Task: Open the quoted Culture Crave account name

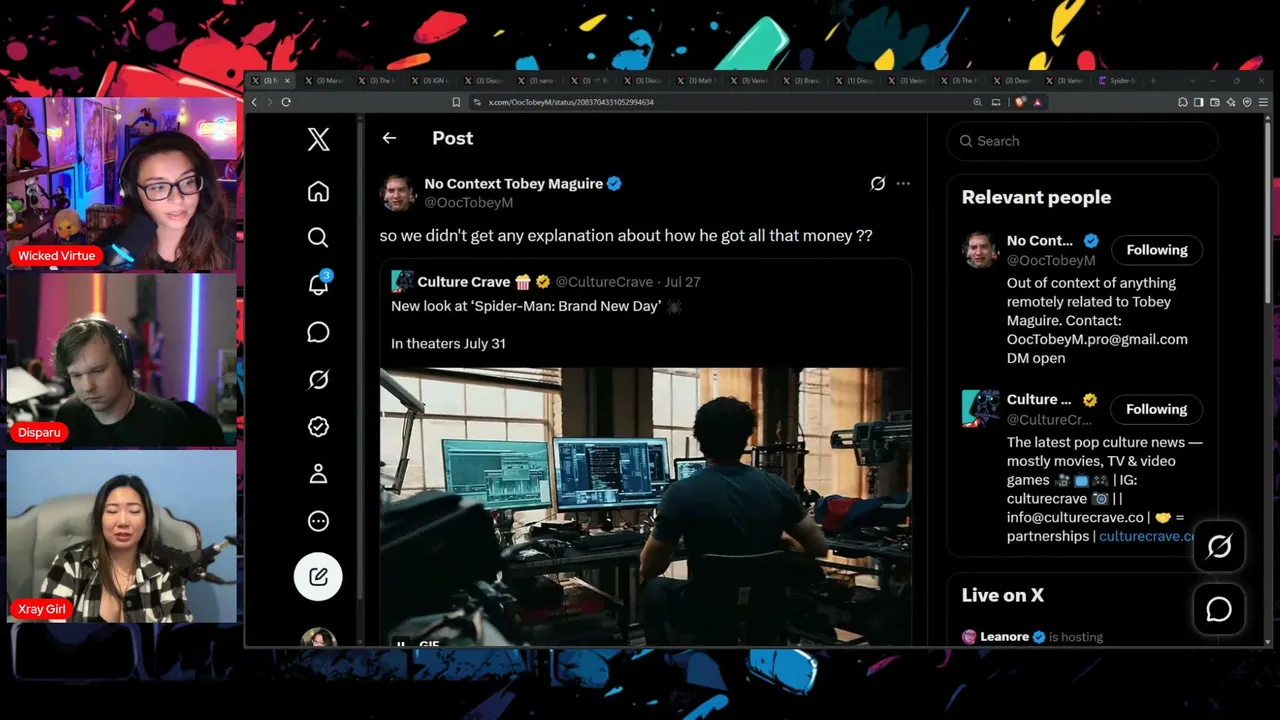Action: pos(464,282)
